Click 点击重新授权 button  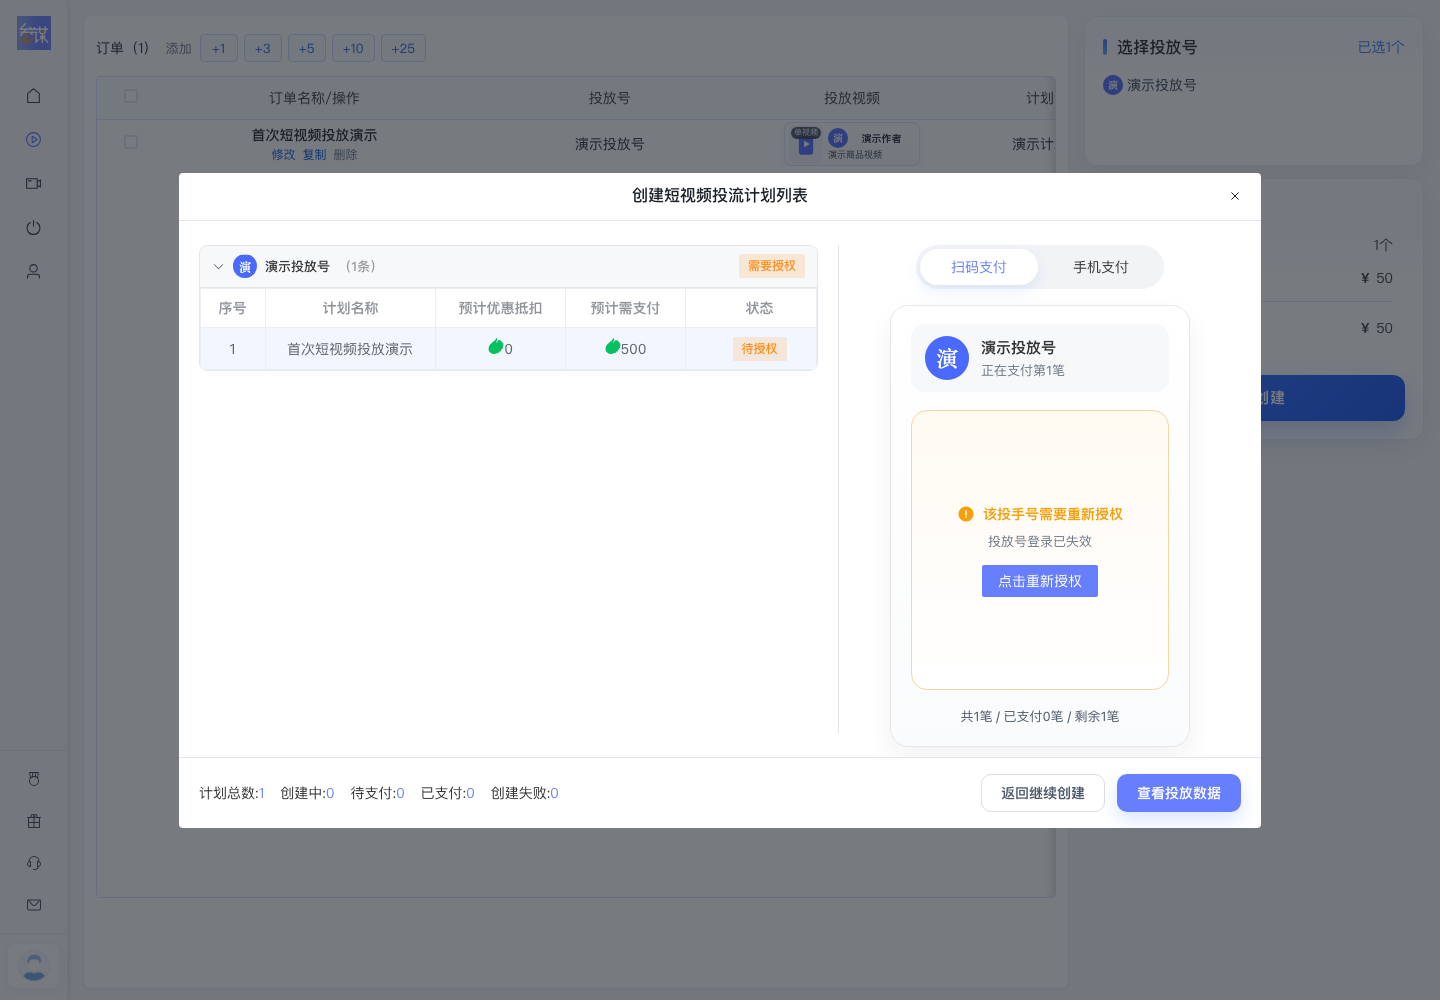point(1040,581)
